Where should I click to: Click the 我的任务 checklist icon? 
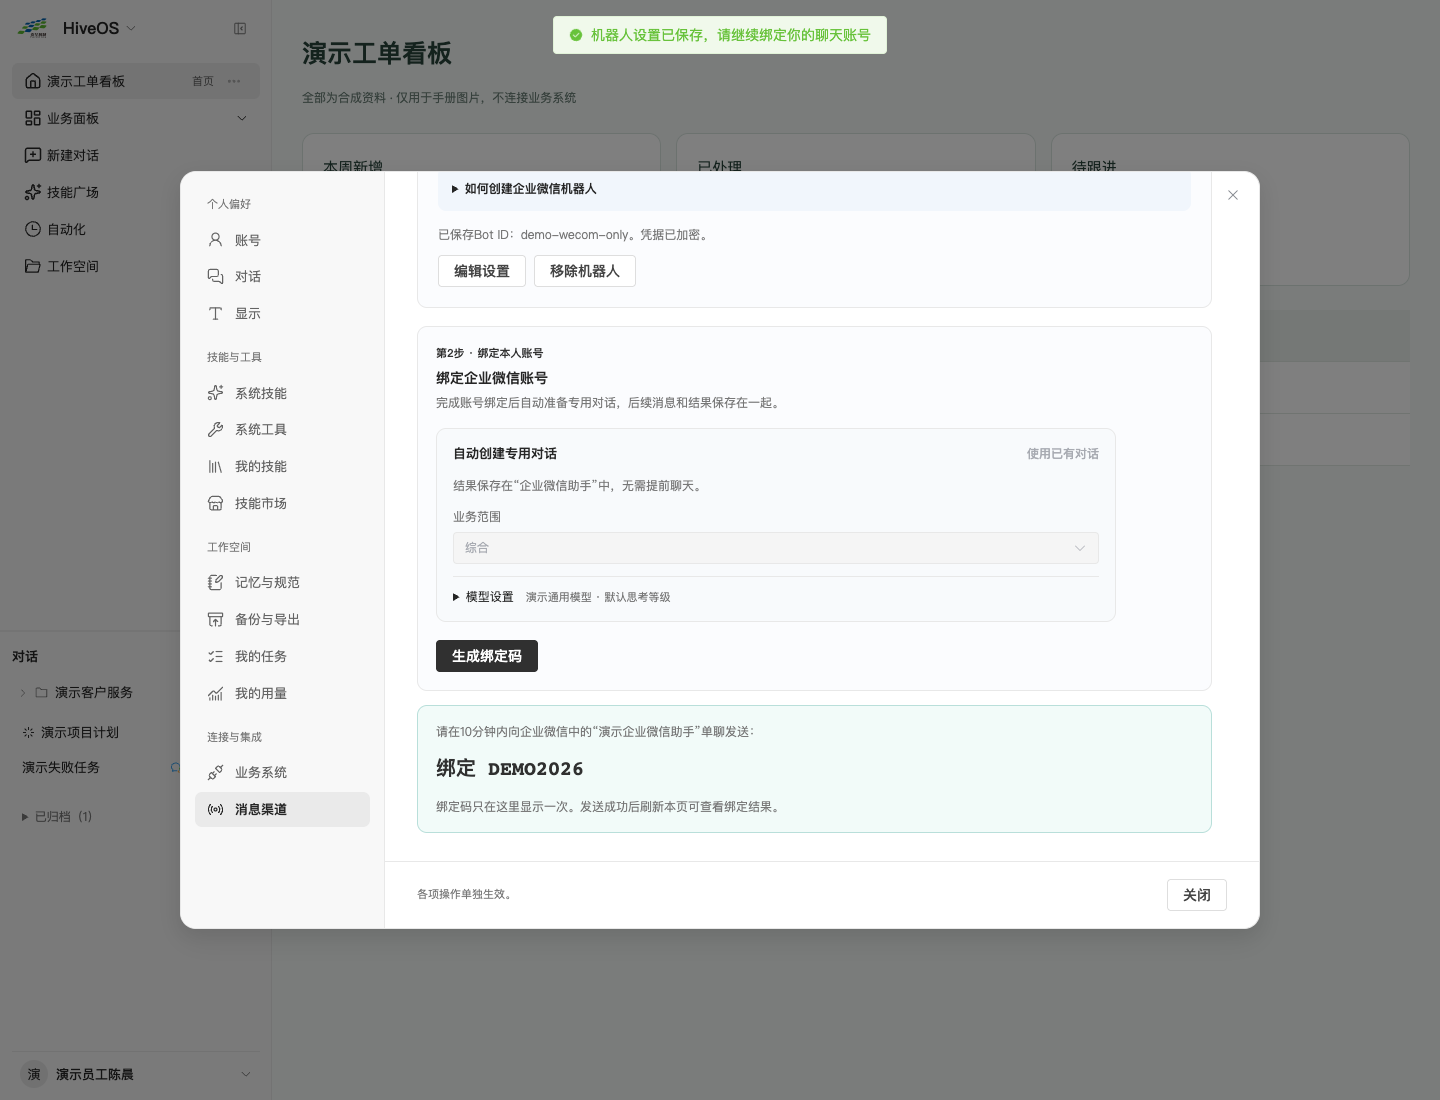click(215, 656)
